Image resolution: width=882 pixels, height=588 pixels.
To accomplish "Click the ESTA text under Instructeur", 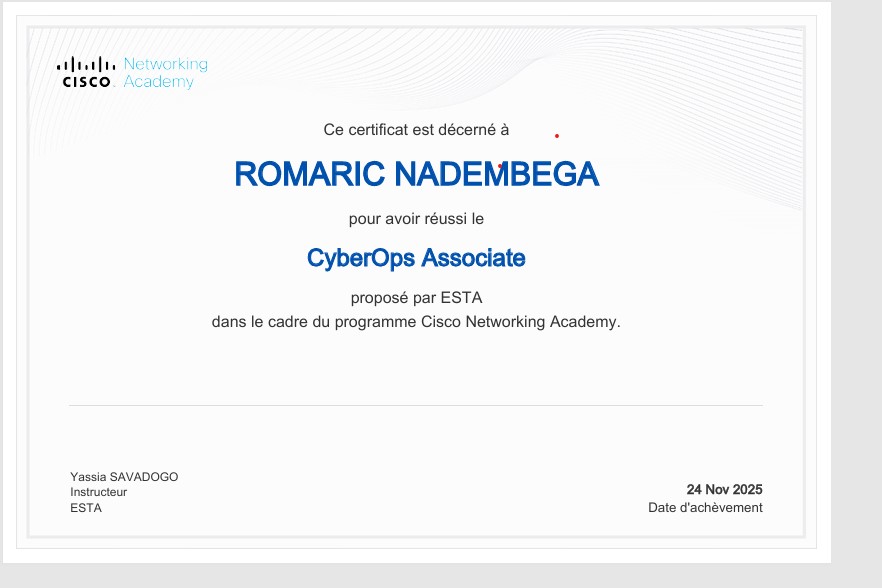I will (x=86, y=508).
